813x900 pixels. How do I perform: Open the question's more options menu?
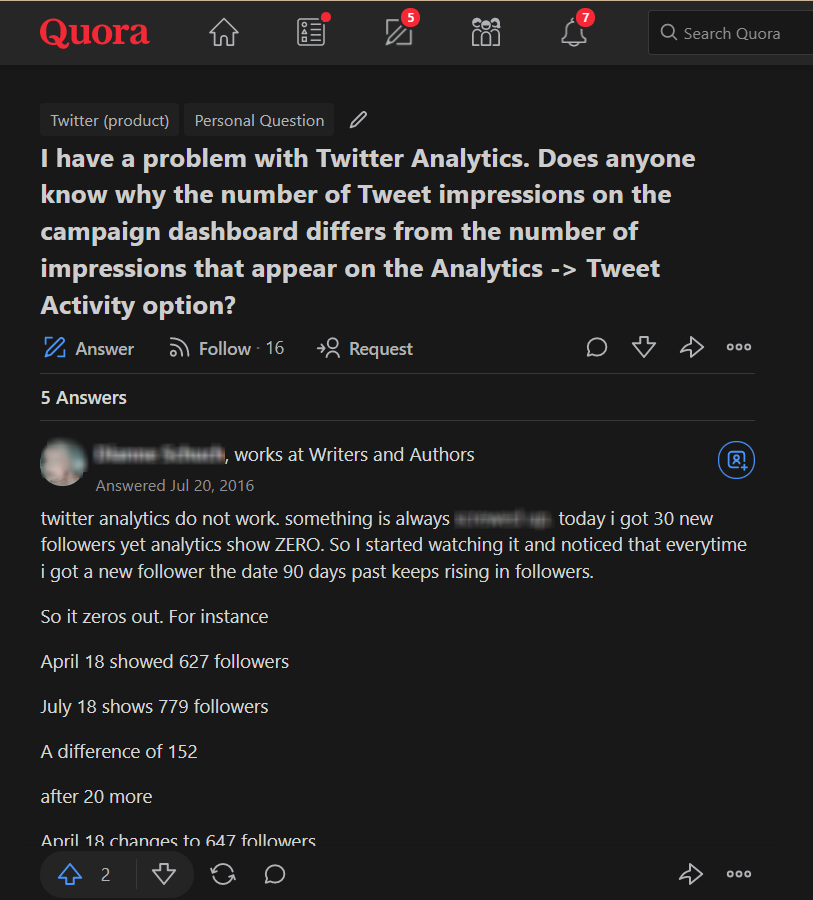(x=739, y=348)
